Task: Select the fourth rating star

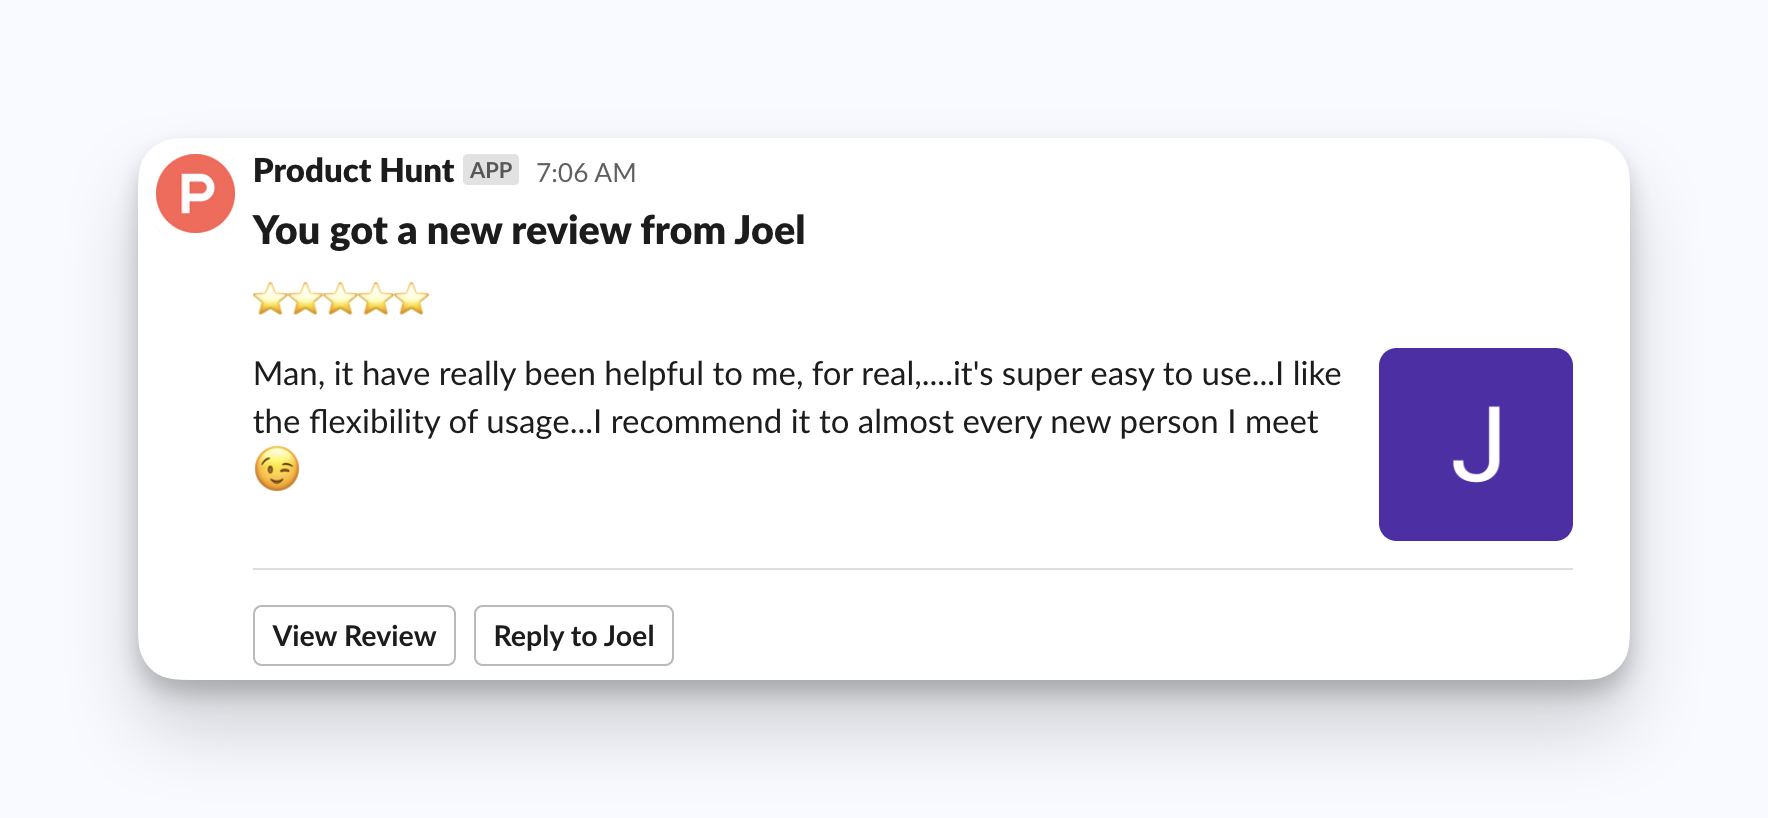Action: [374, 299]
